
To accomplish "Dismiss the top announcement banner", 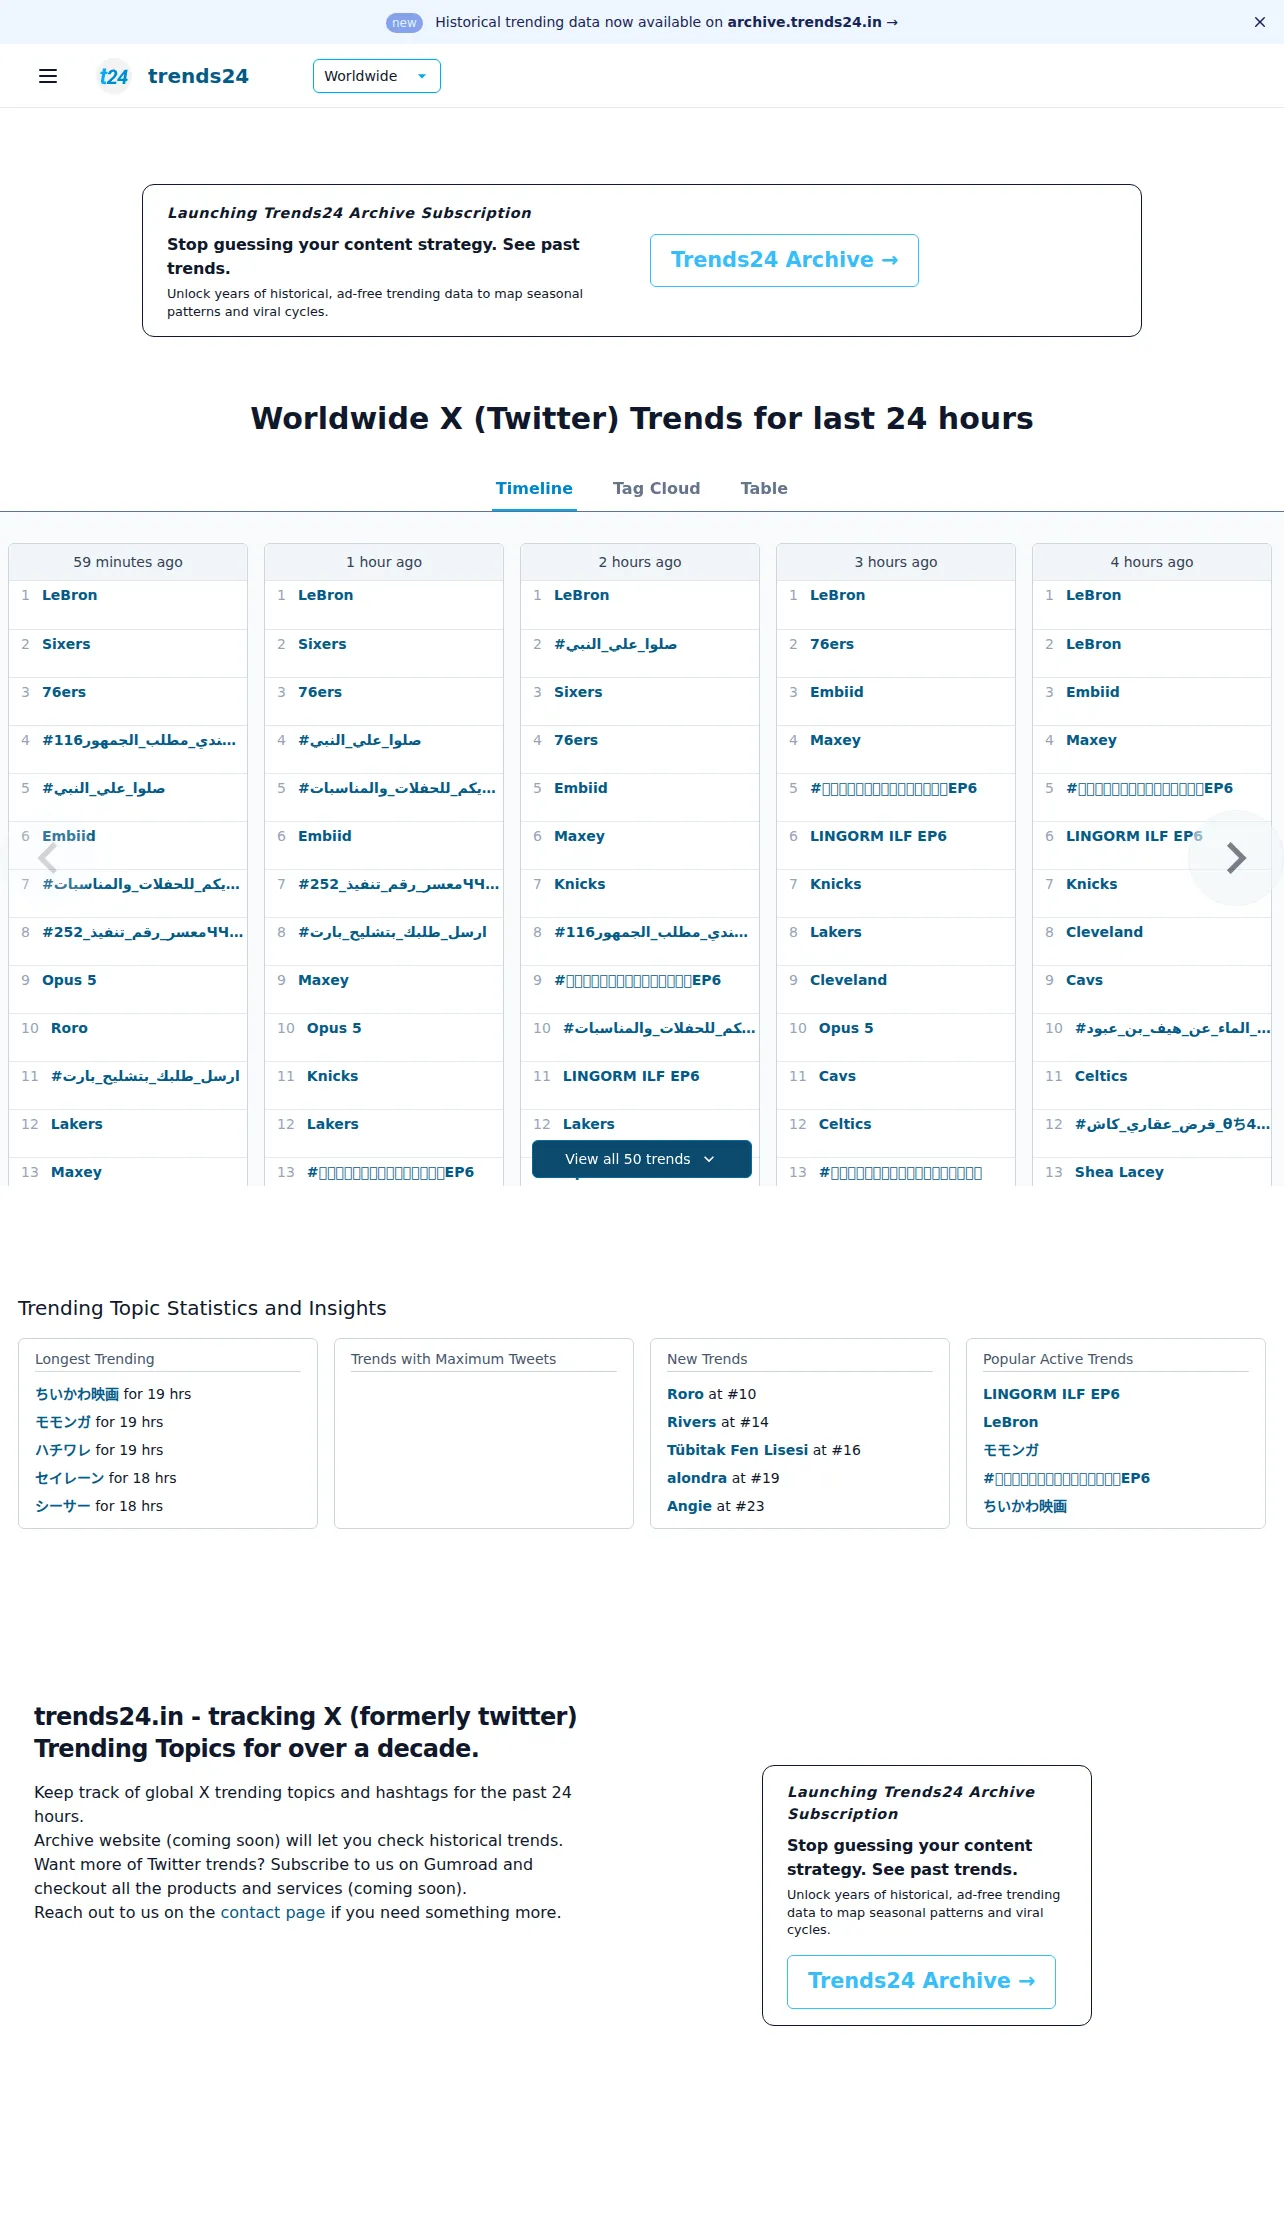I will [1260, 22].
